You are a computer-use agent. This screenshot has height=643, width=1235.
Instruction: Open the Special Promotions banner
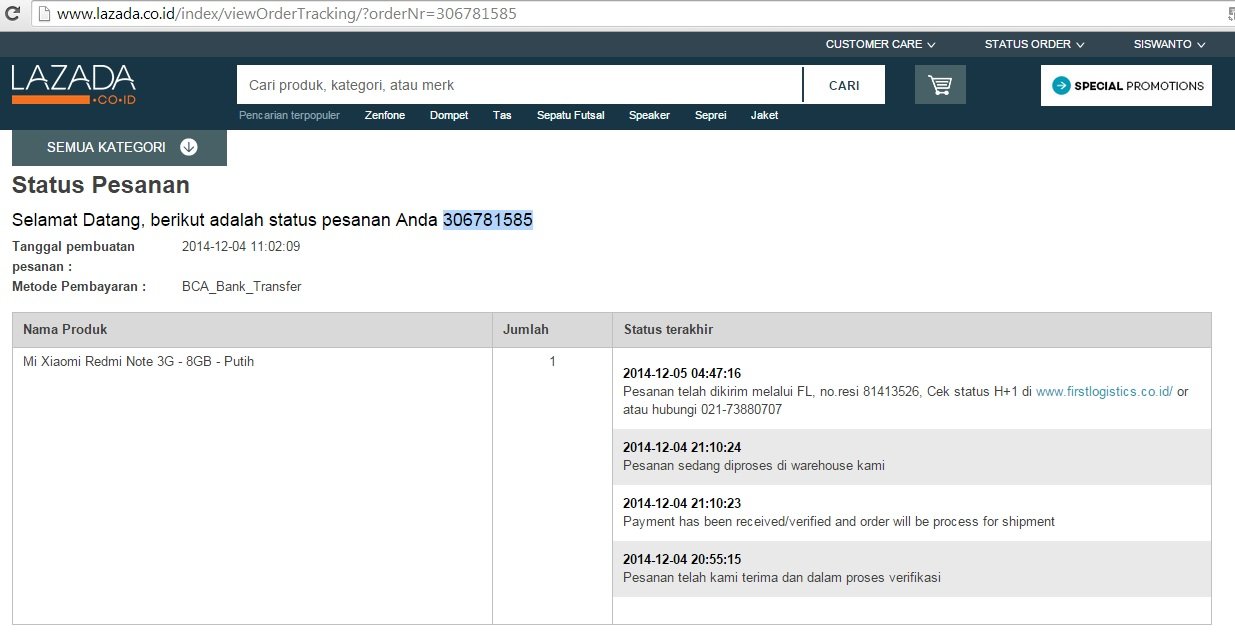(x=1126, y=86)
